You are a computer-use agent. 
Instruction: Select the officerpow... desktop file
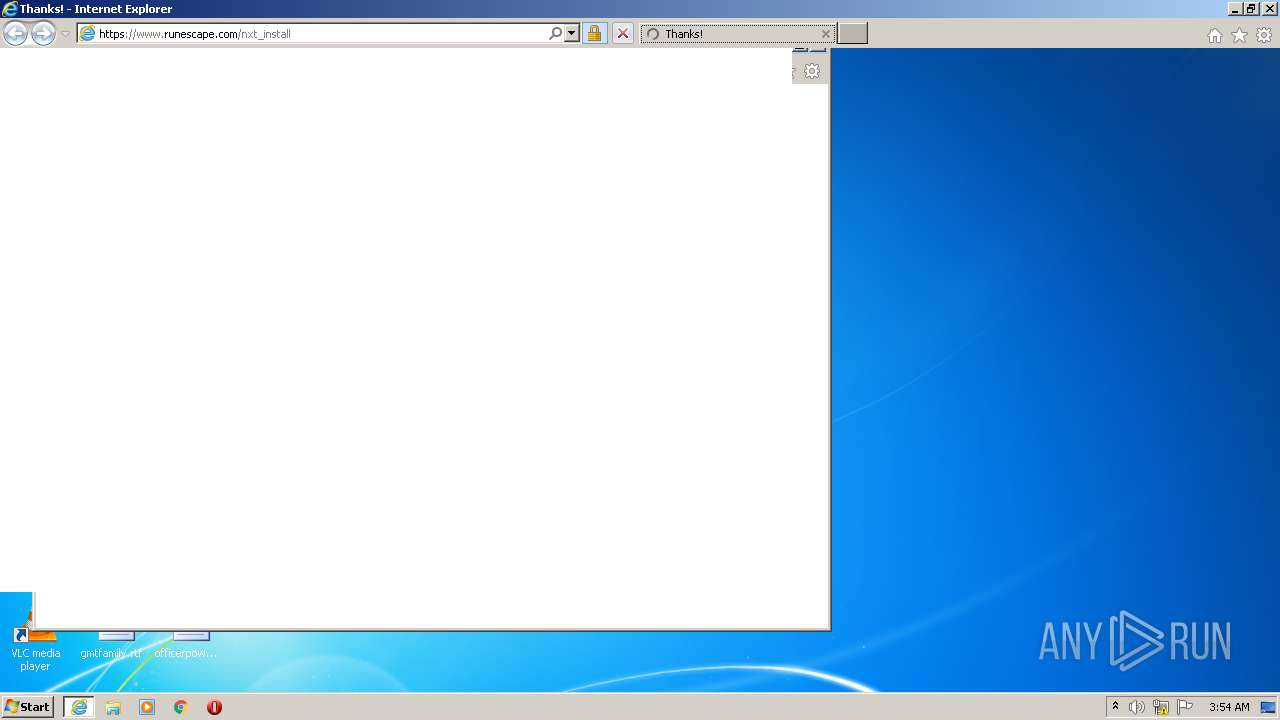(x=186, y=645)
